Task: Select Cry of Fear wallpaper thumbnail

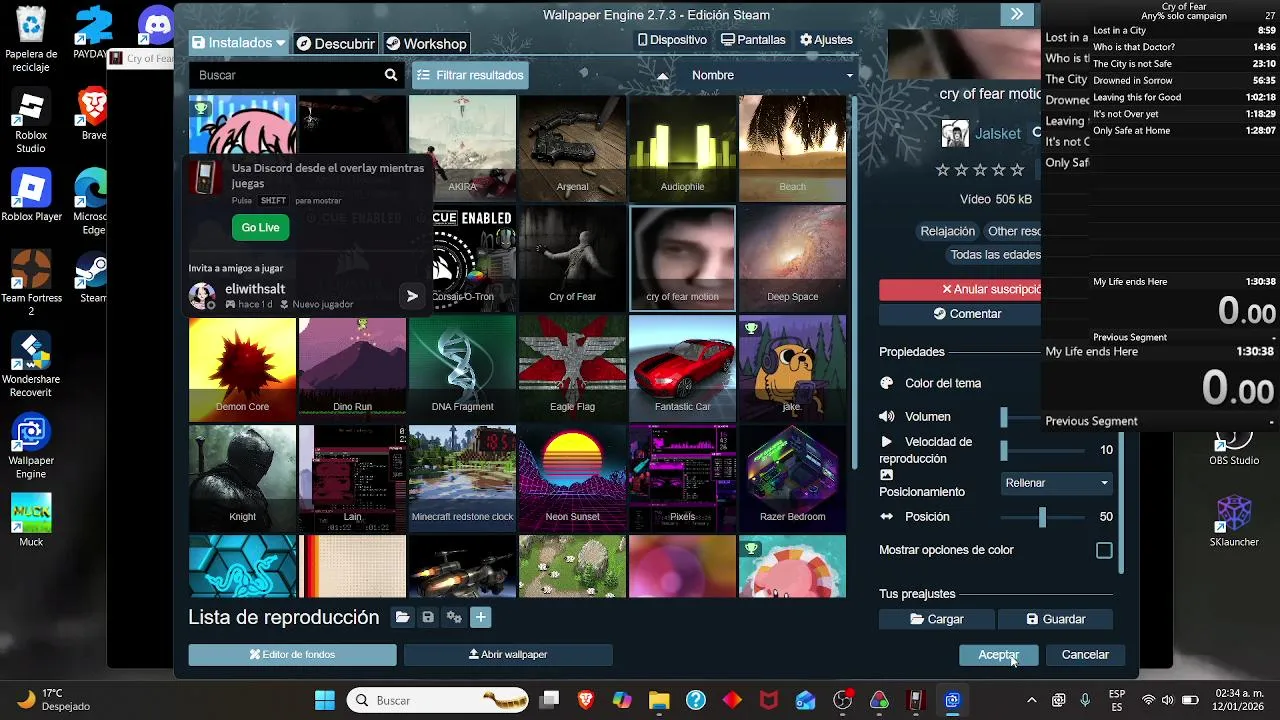Action: [x=572, y=259]
